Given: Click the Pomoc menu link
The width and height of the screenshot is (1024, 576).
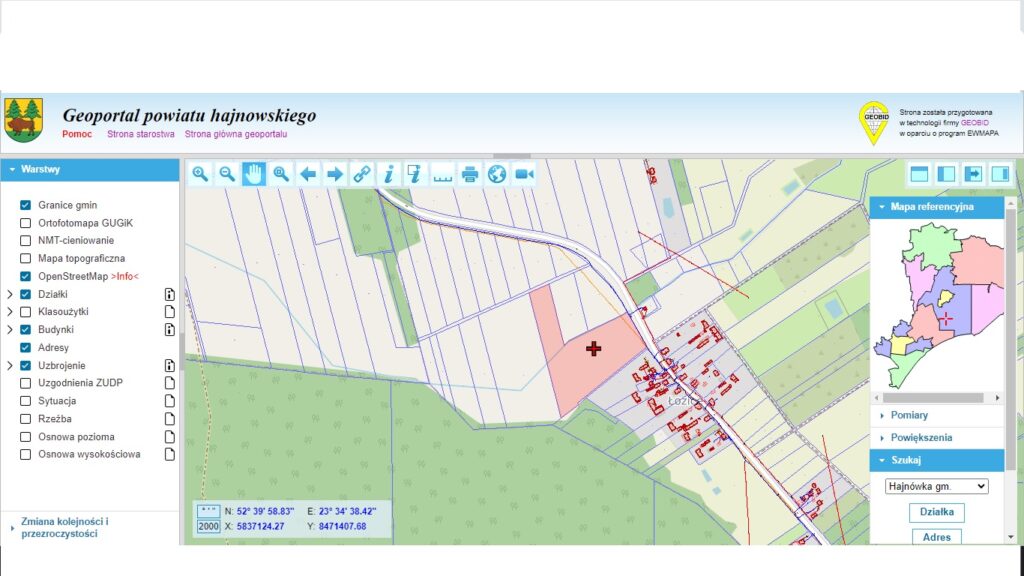Looking at the screenshot, I should coord(77,134).
